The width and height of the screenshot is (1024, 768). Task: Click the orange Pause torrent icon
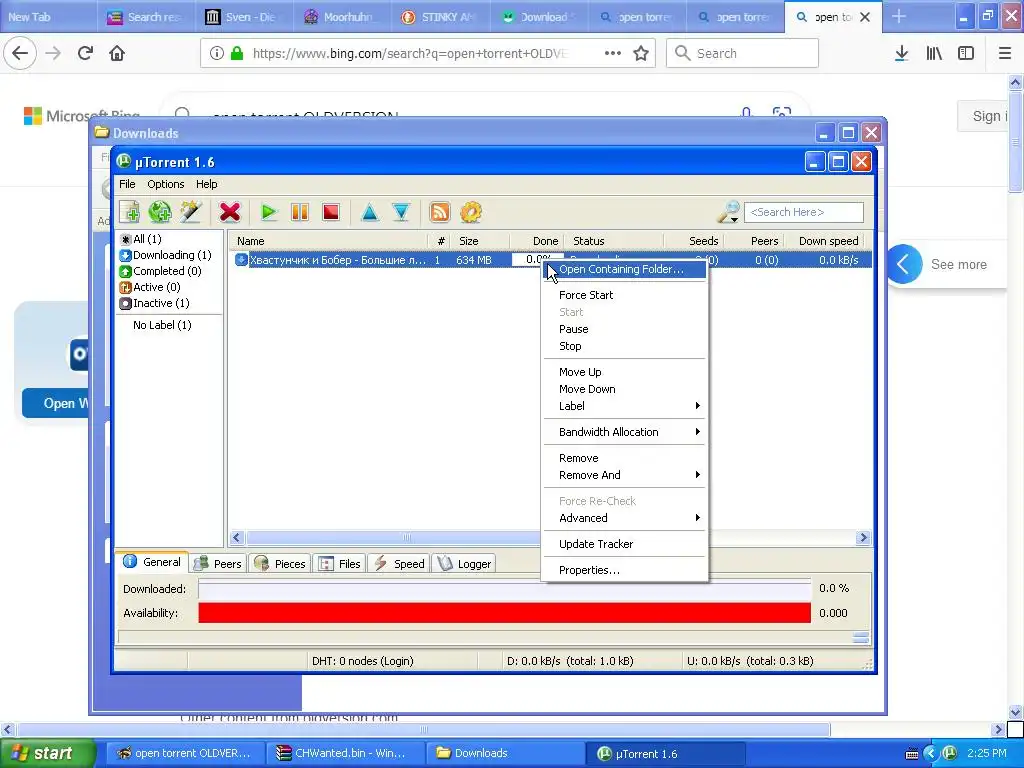pos(300,212)
